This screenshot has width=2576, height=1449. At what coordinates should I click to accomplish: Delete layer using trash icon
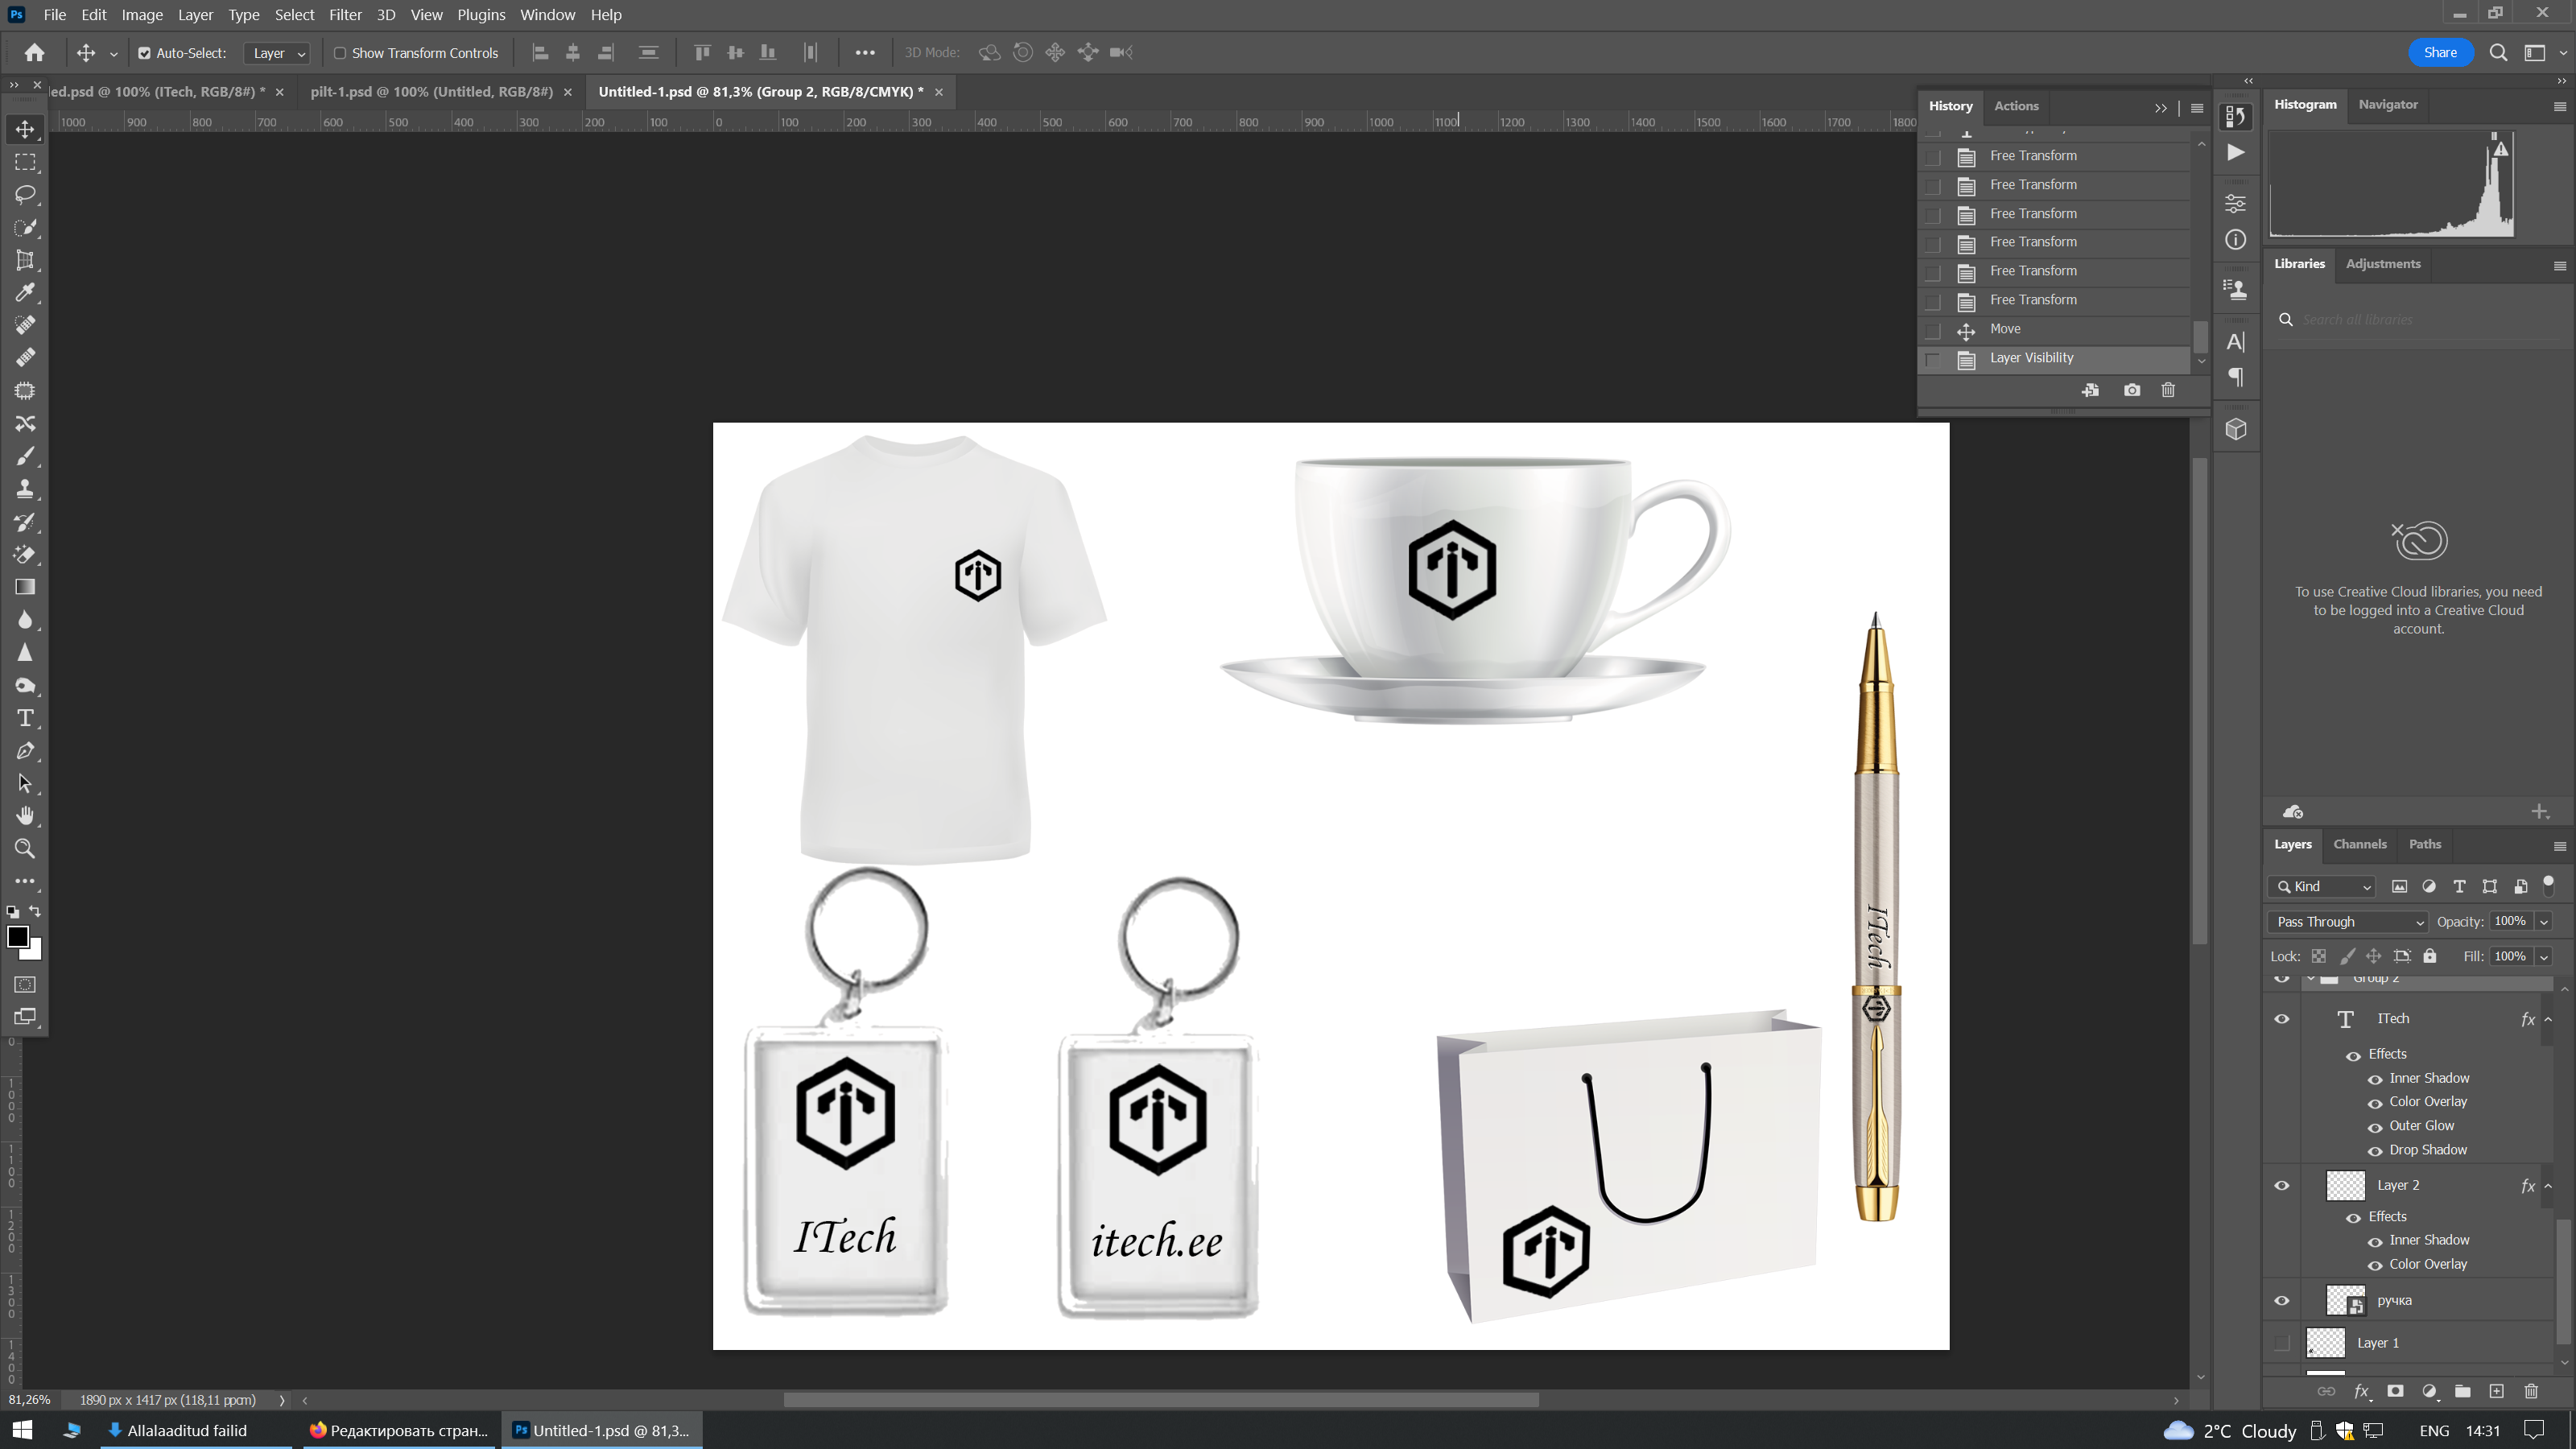(x=2532, y=1391)
